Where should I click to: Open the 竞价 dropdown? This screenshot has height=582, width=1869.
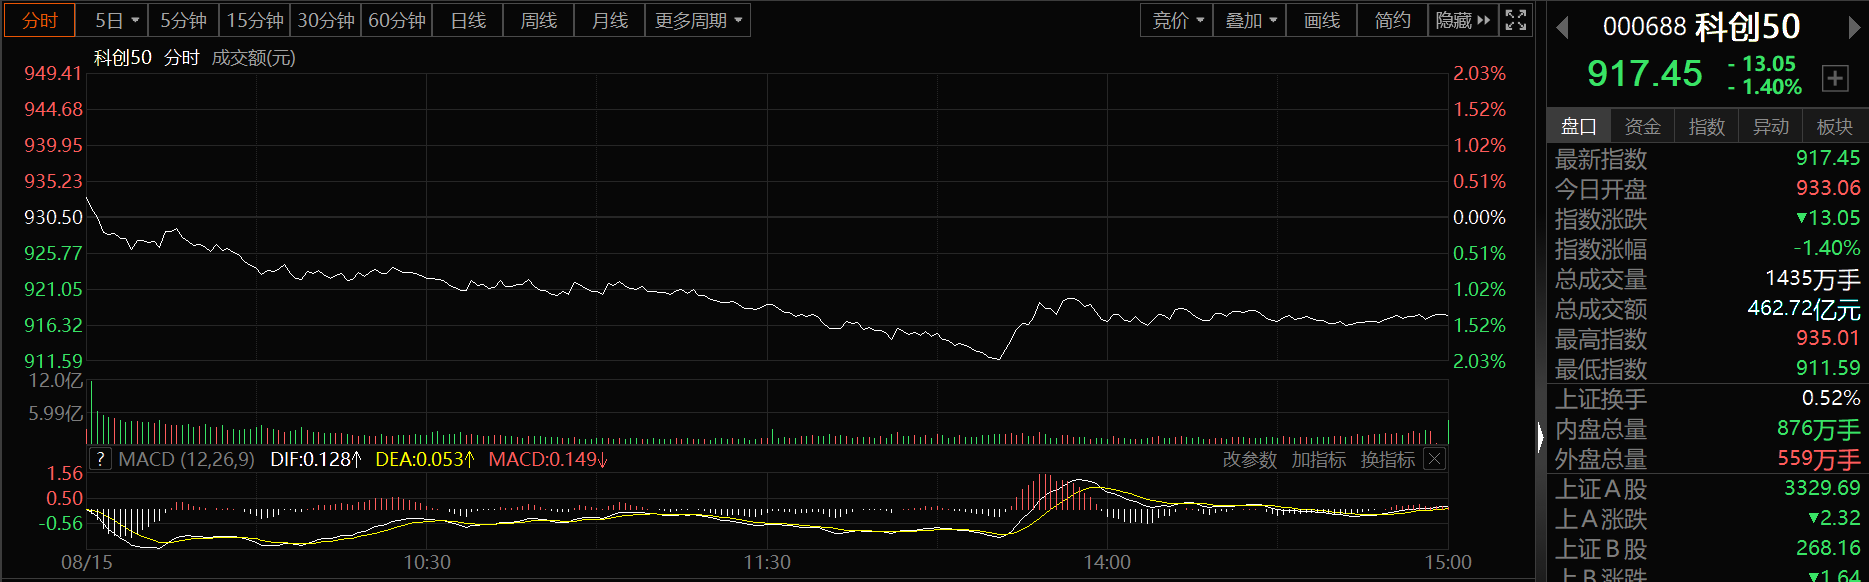[x=1177, y=20]
